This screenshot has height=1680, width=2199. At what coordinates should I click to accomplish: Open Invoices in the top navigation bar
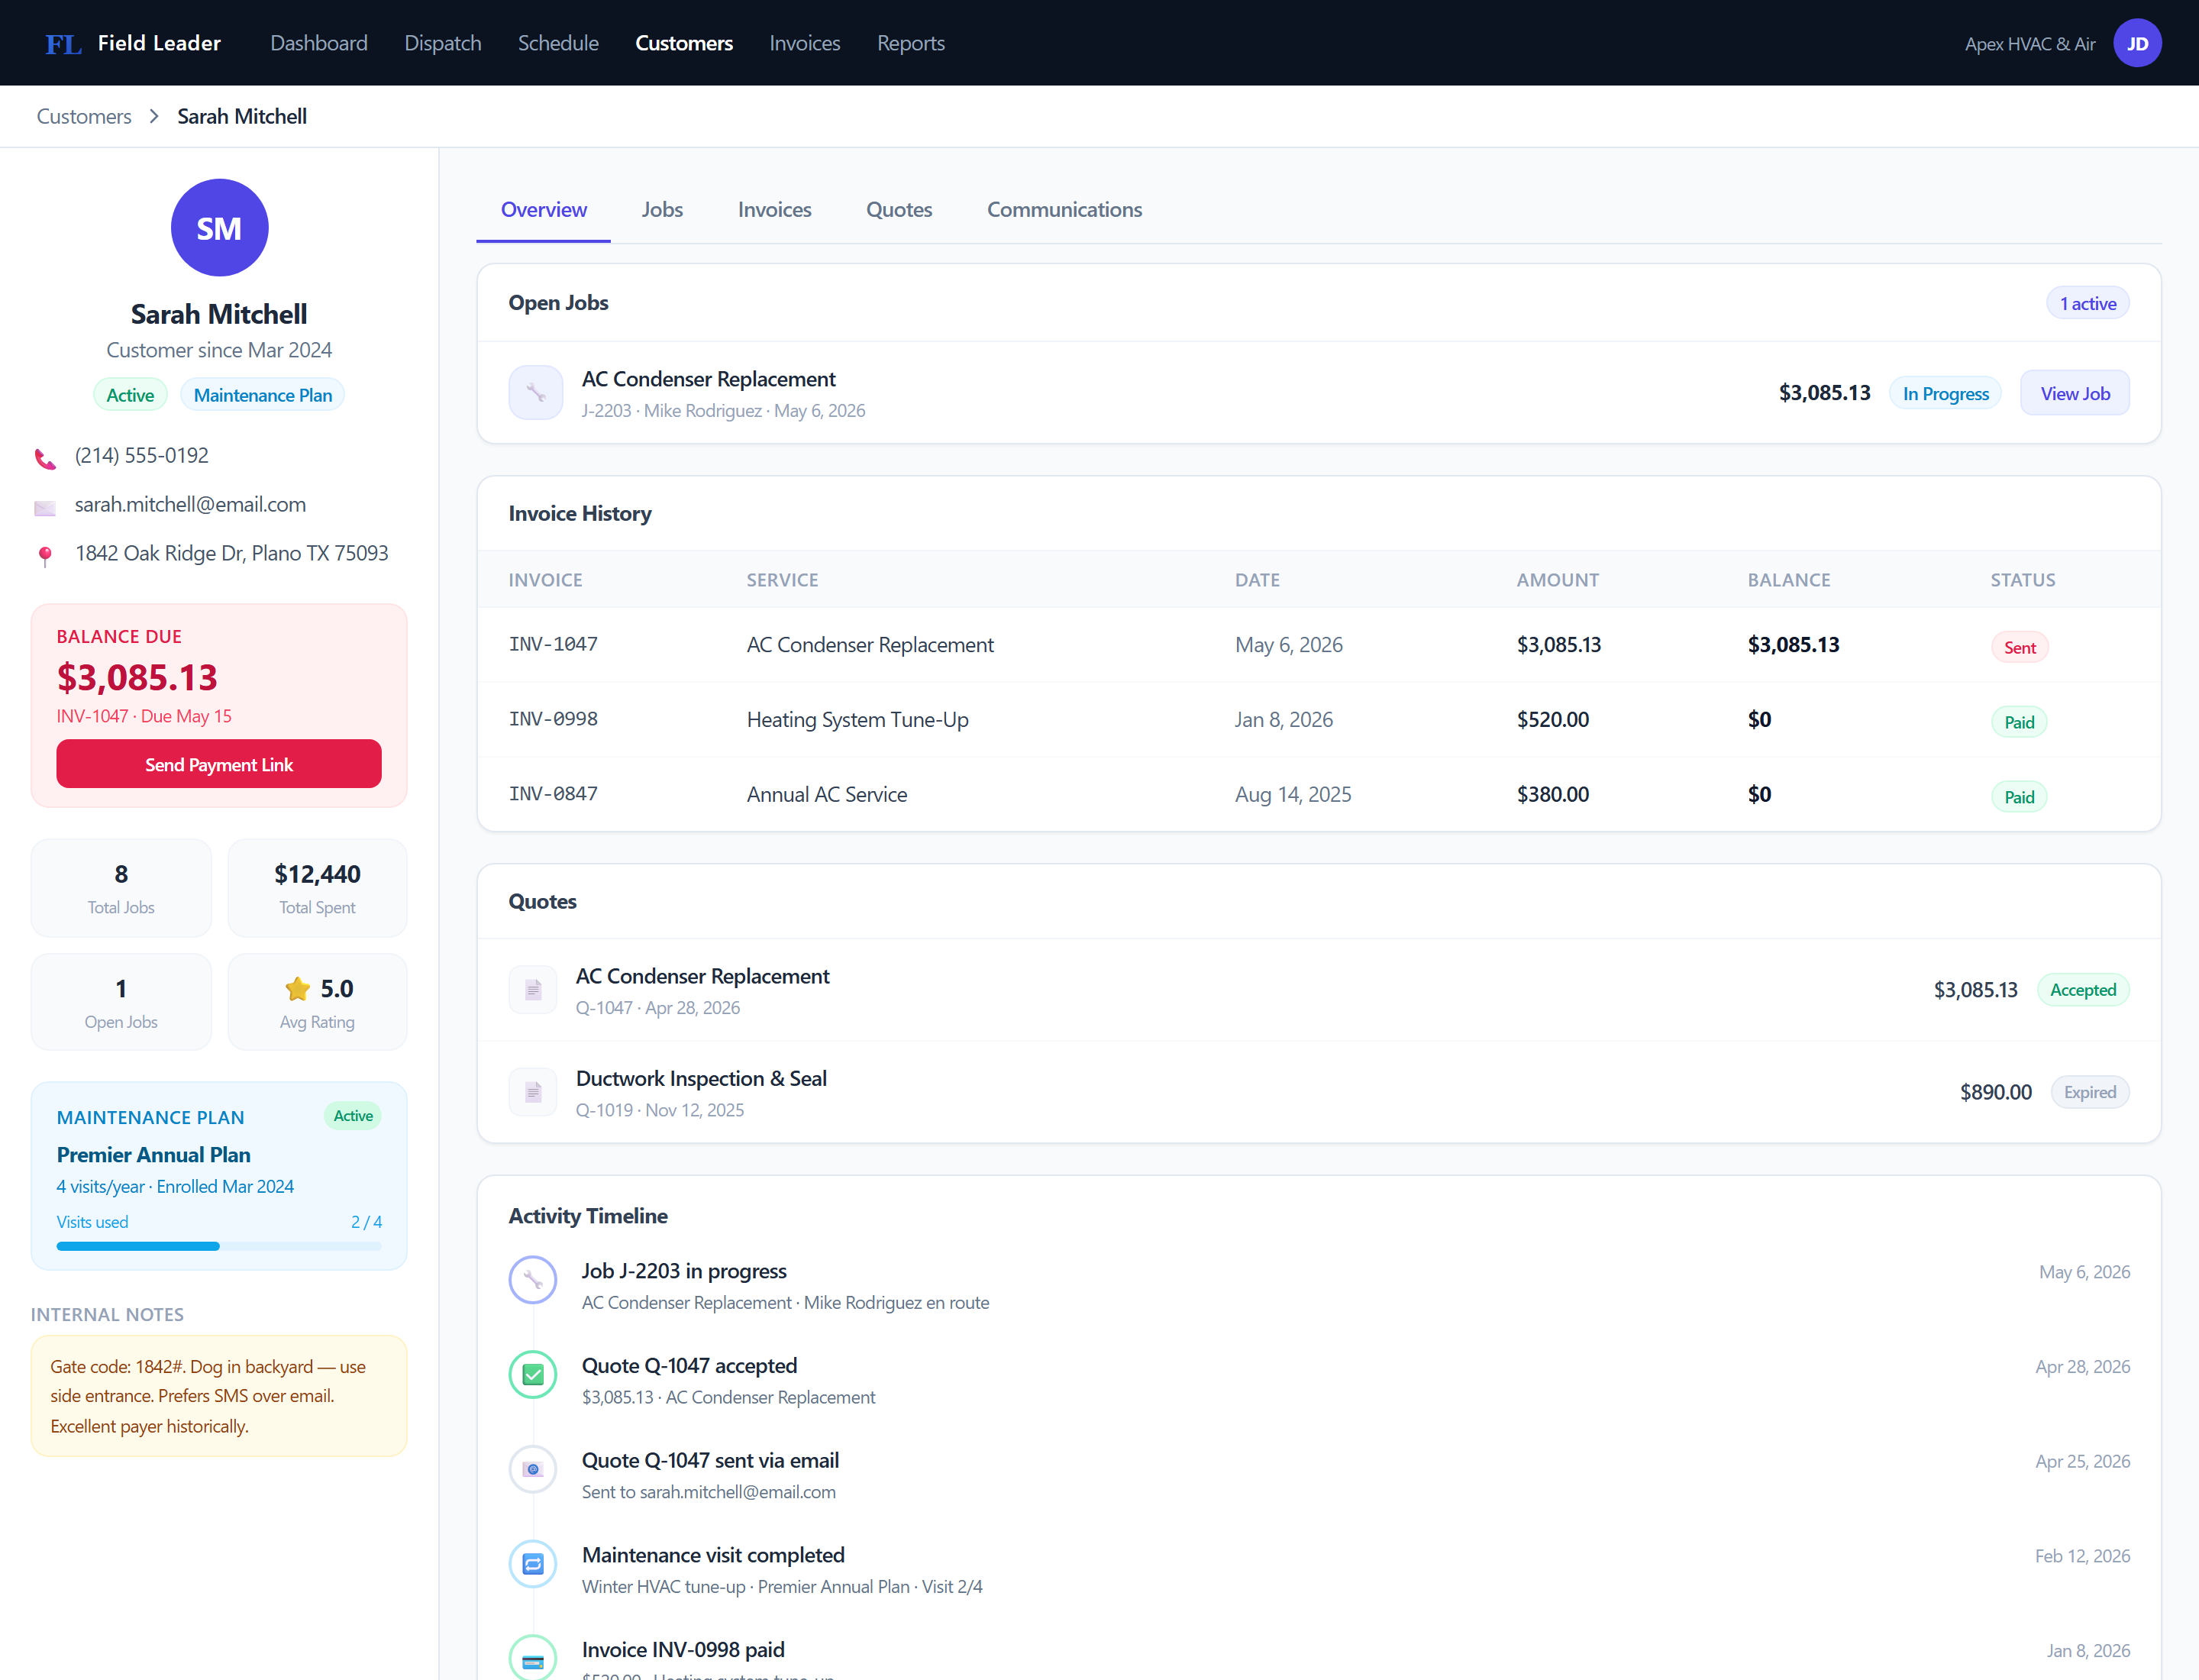805,43
